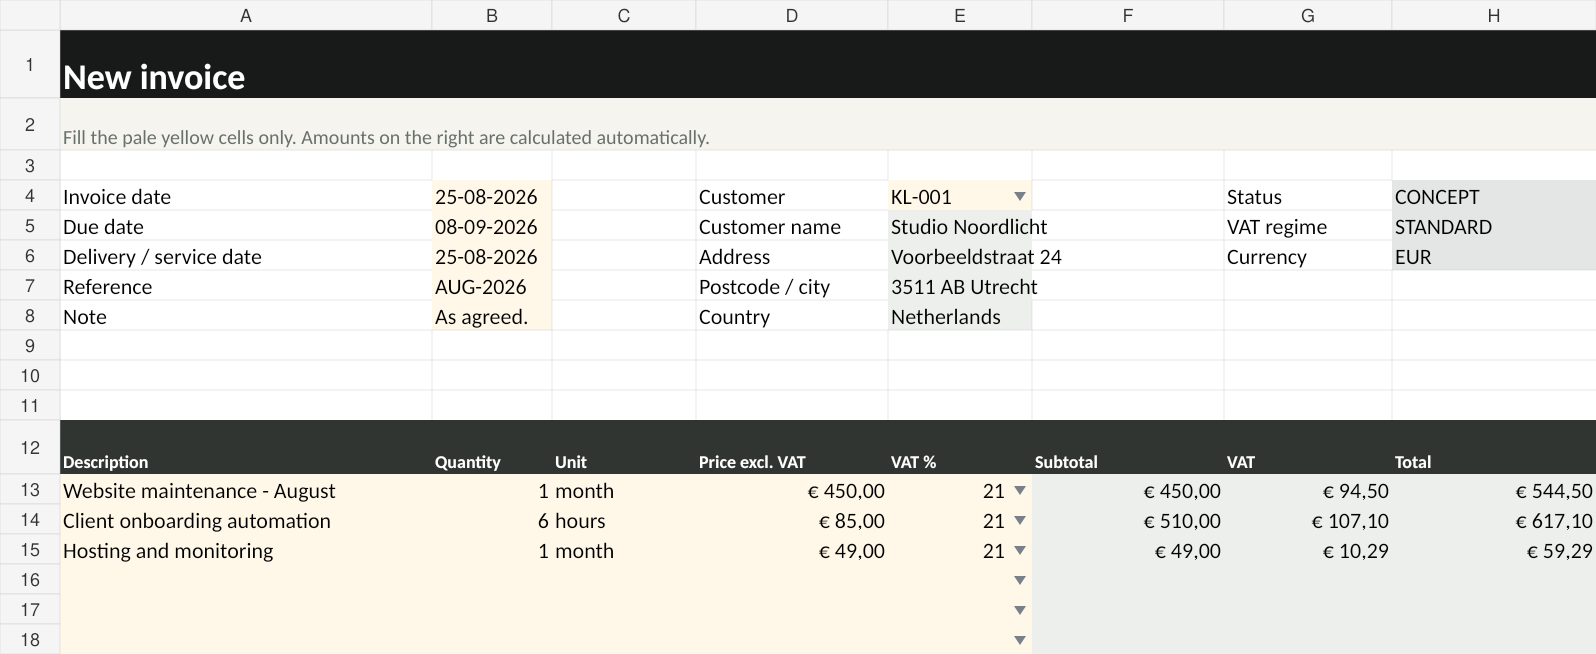
Task: Click the 'Price excl. VAT' heading
Action: point(752,462)
